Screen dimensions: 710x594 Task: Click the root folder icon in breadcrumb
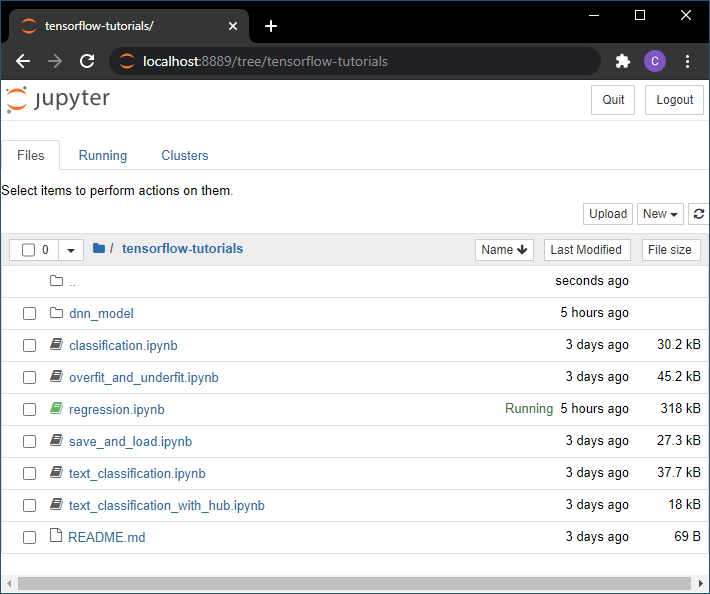(x=99, y=248)
